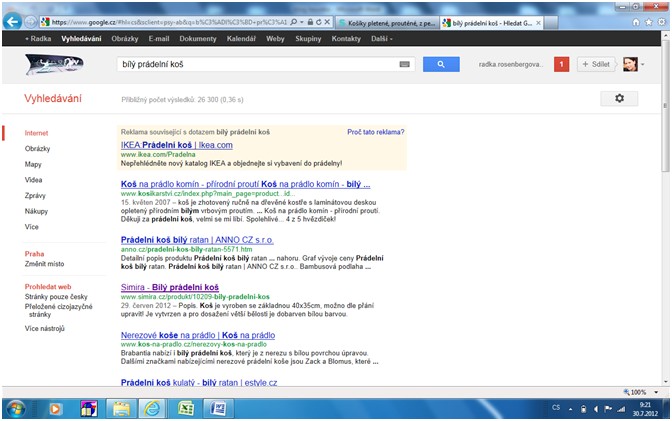Open the Windows Start orb
The height and width of the screenshot is (421, 672).
16,409
